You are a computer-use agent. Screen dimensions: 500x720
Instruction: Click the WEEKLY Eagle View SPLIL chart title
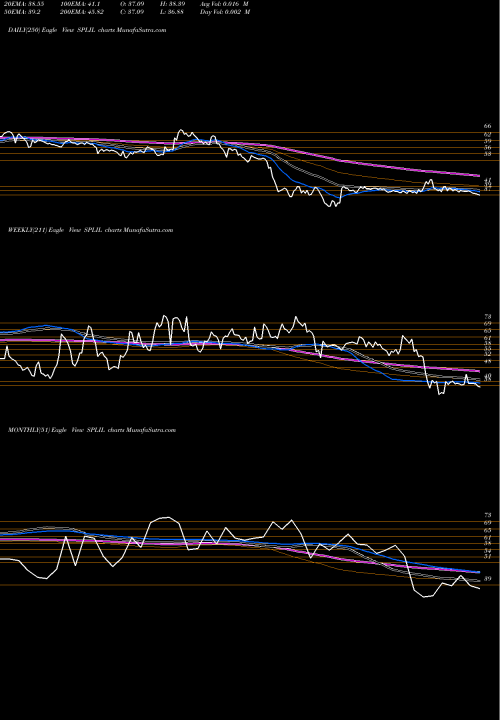(90, 230)
